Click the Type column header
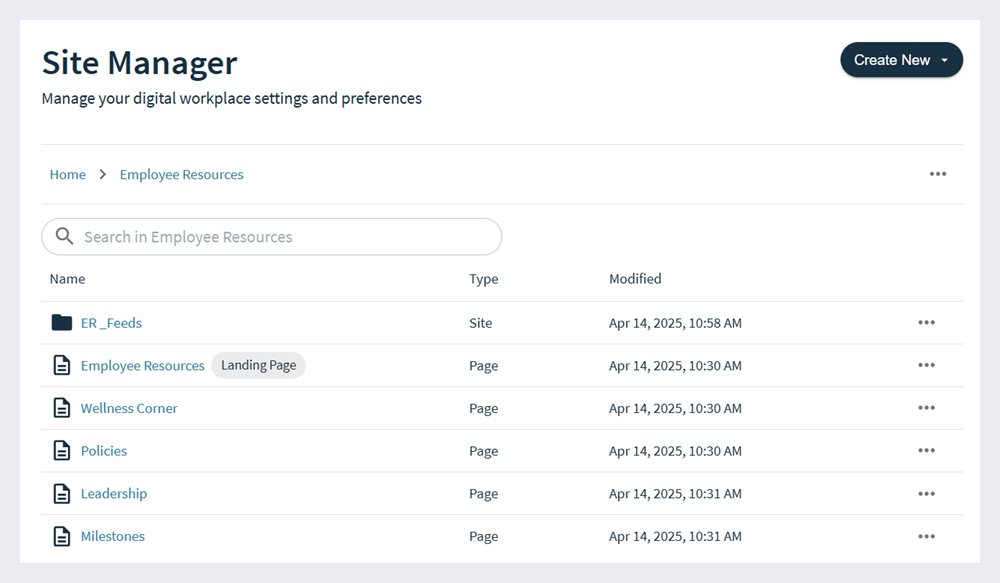Screen dimensions: 1000x583 (x=483, y=279)
